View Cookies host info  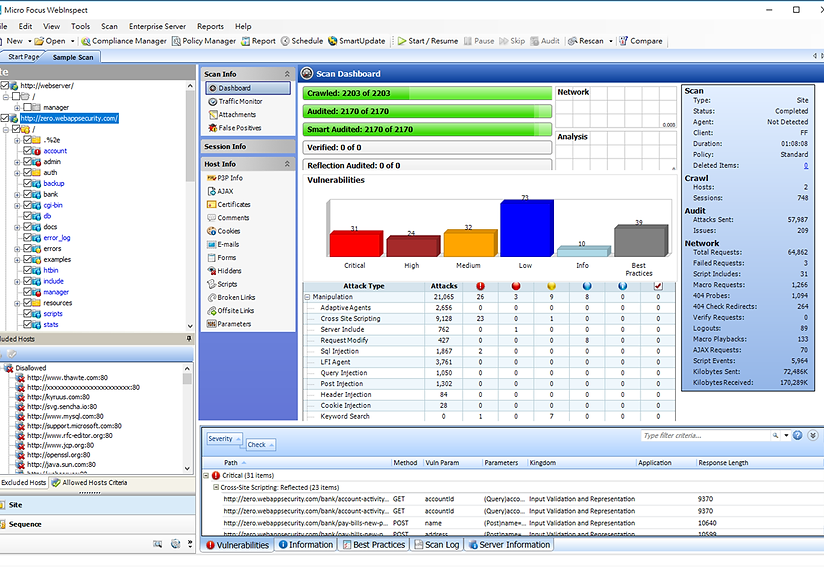pos(224,231)
